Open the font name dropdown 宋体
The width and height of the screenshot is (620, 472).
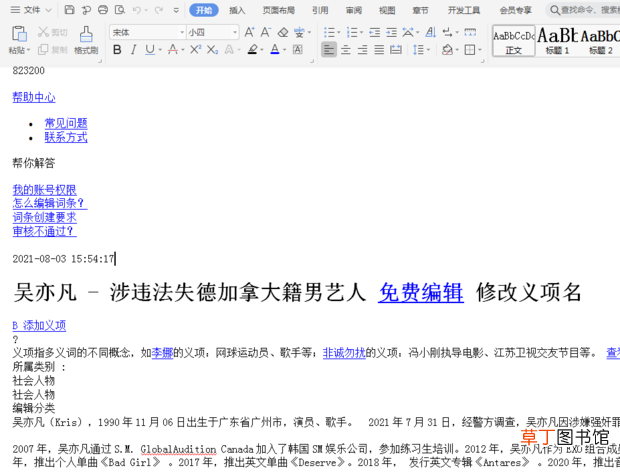[x=182, y=32]
